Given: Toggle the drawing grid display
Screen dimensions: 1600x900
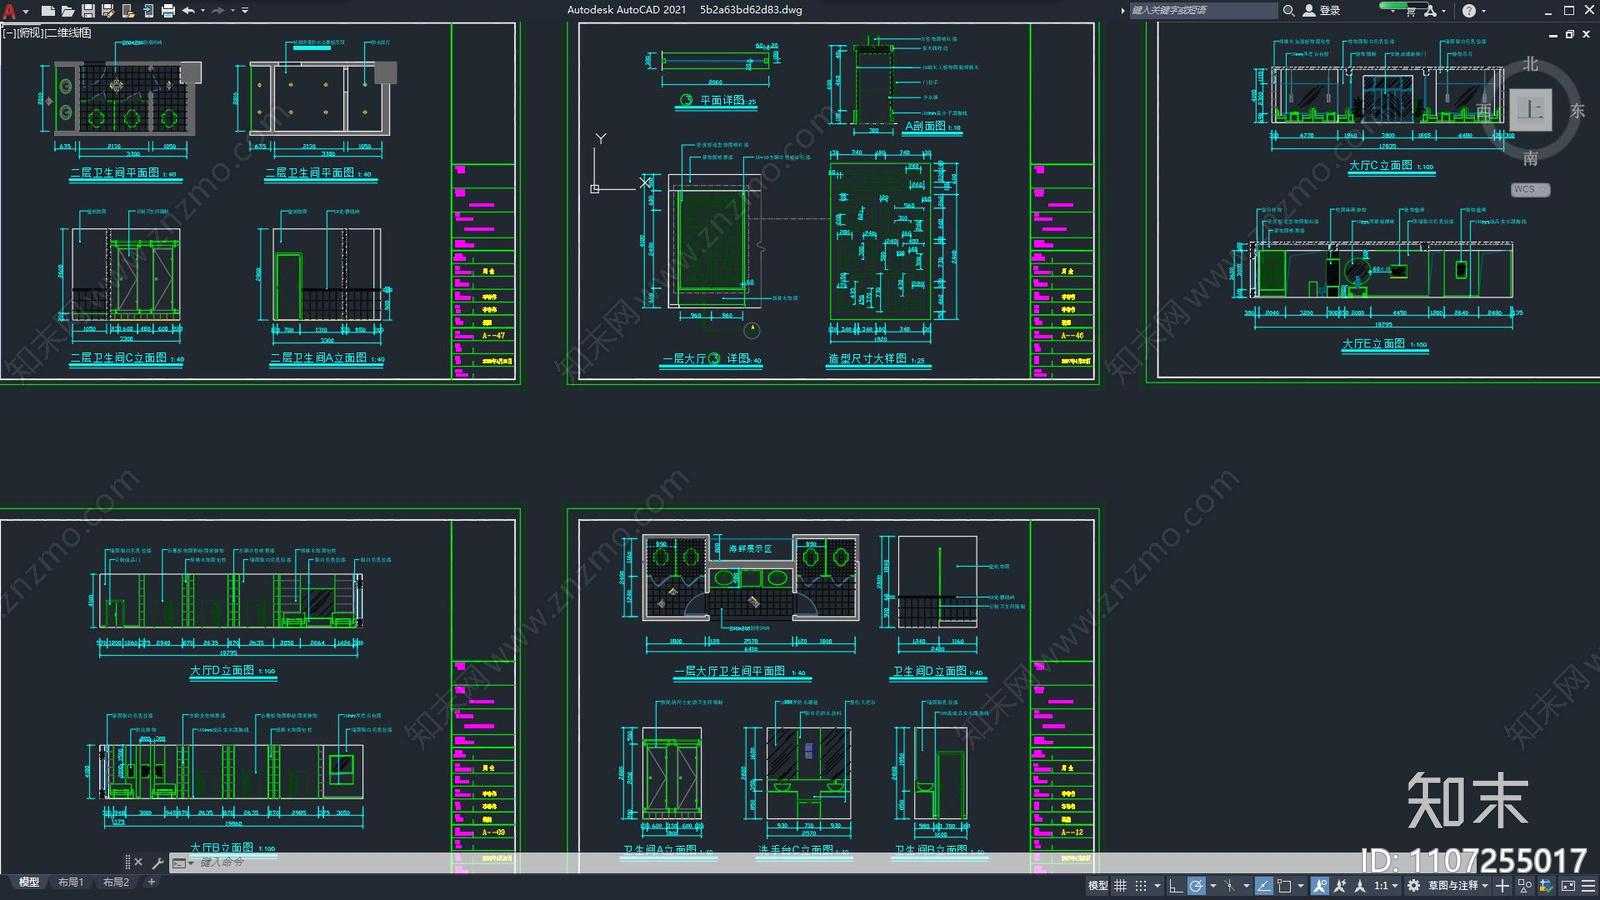Looking at the screenshot, I should coord(1120,885).
